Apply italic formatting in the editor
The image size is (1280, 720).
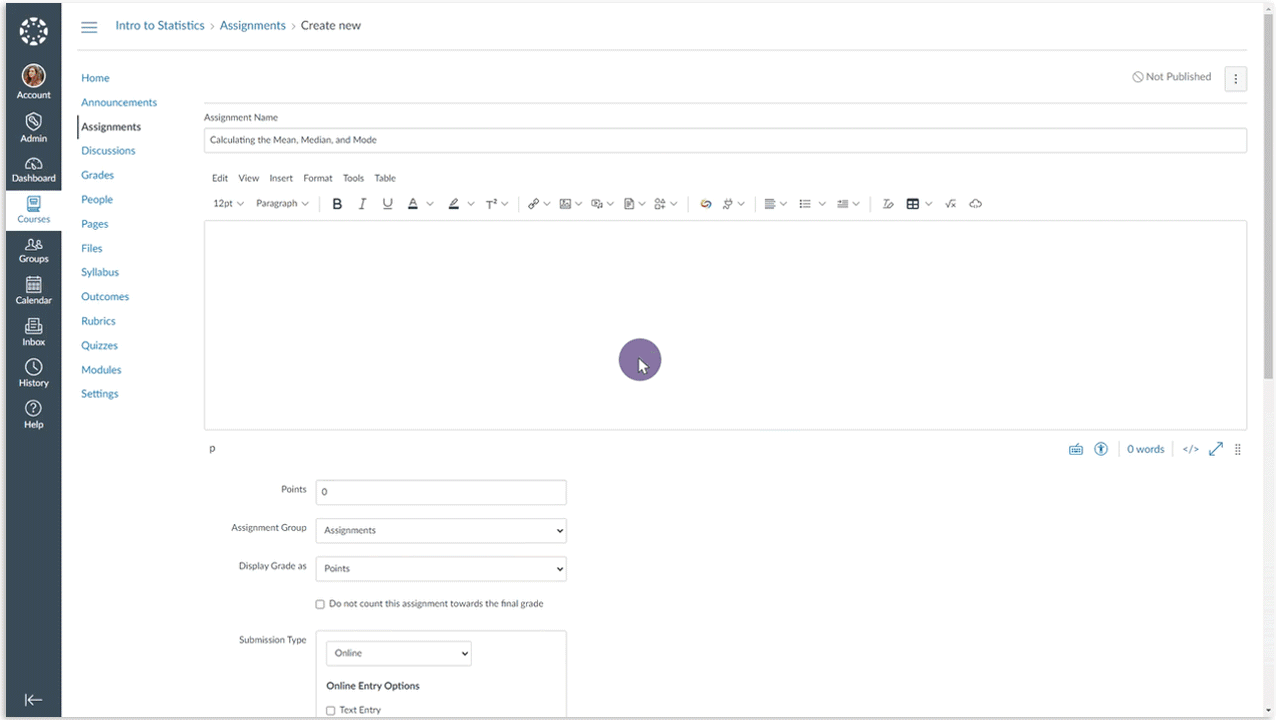[362, 204]
